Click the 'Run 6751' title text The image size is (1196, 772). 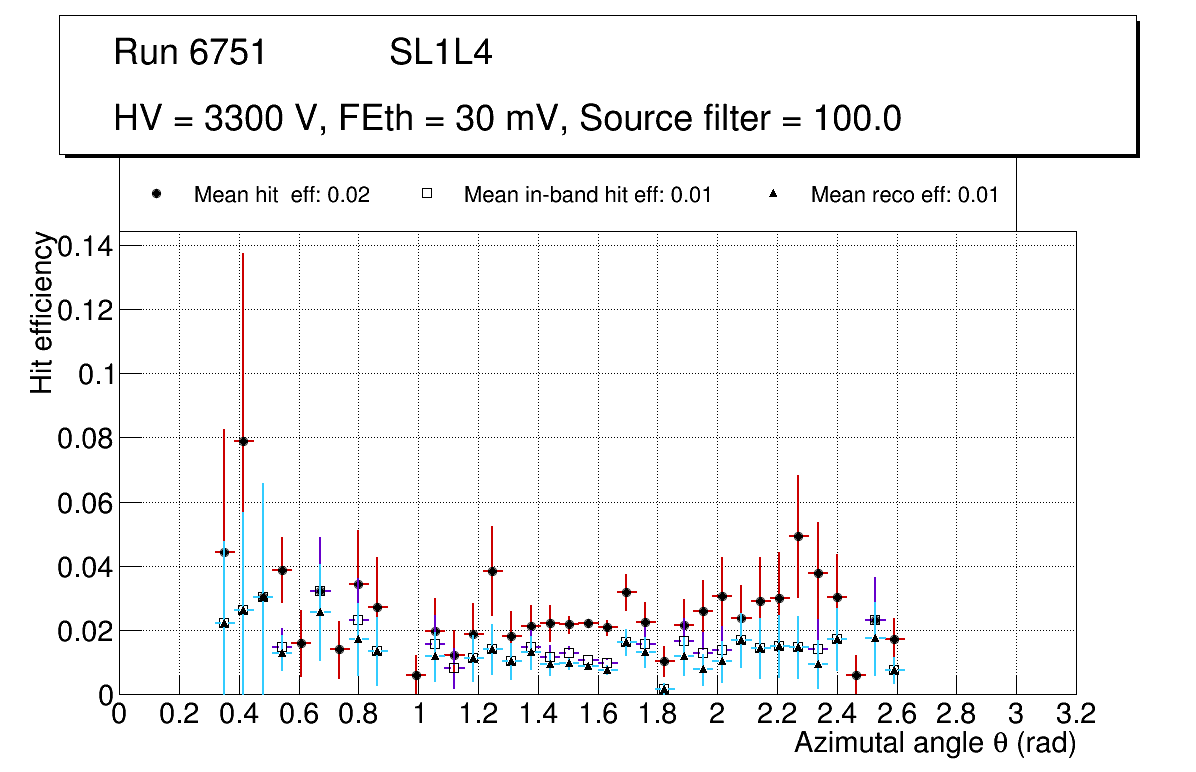[190, 53]
